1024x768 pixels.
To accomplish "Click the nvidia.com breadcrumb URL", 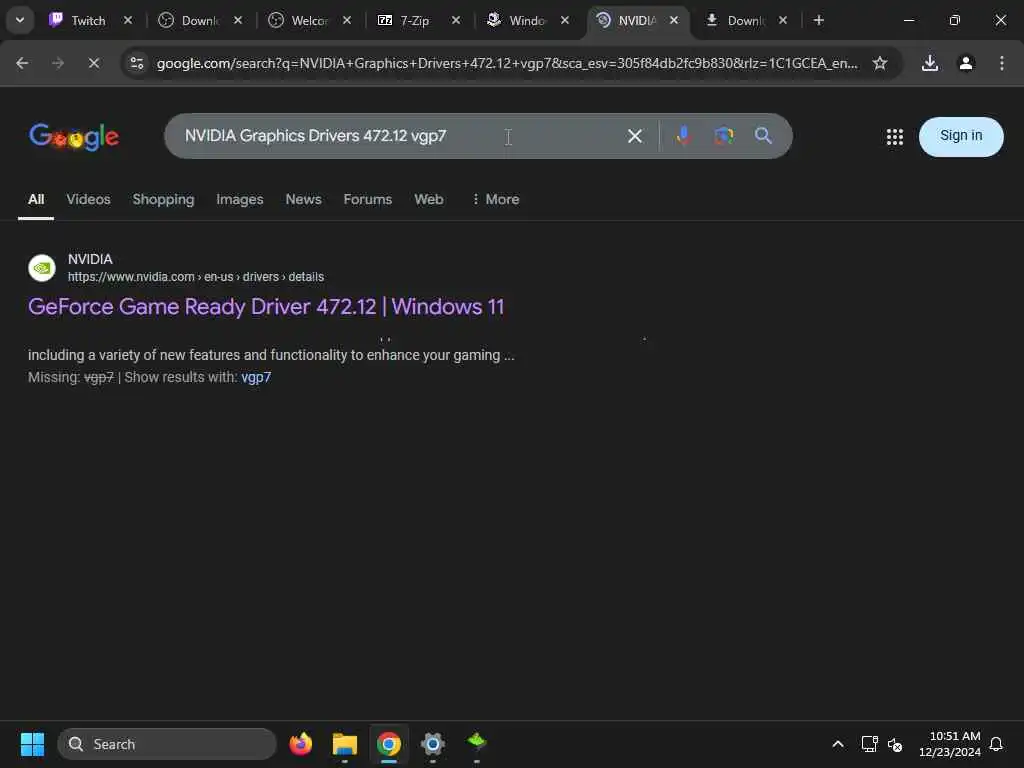I will coord(196,277).
